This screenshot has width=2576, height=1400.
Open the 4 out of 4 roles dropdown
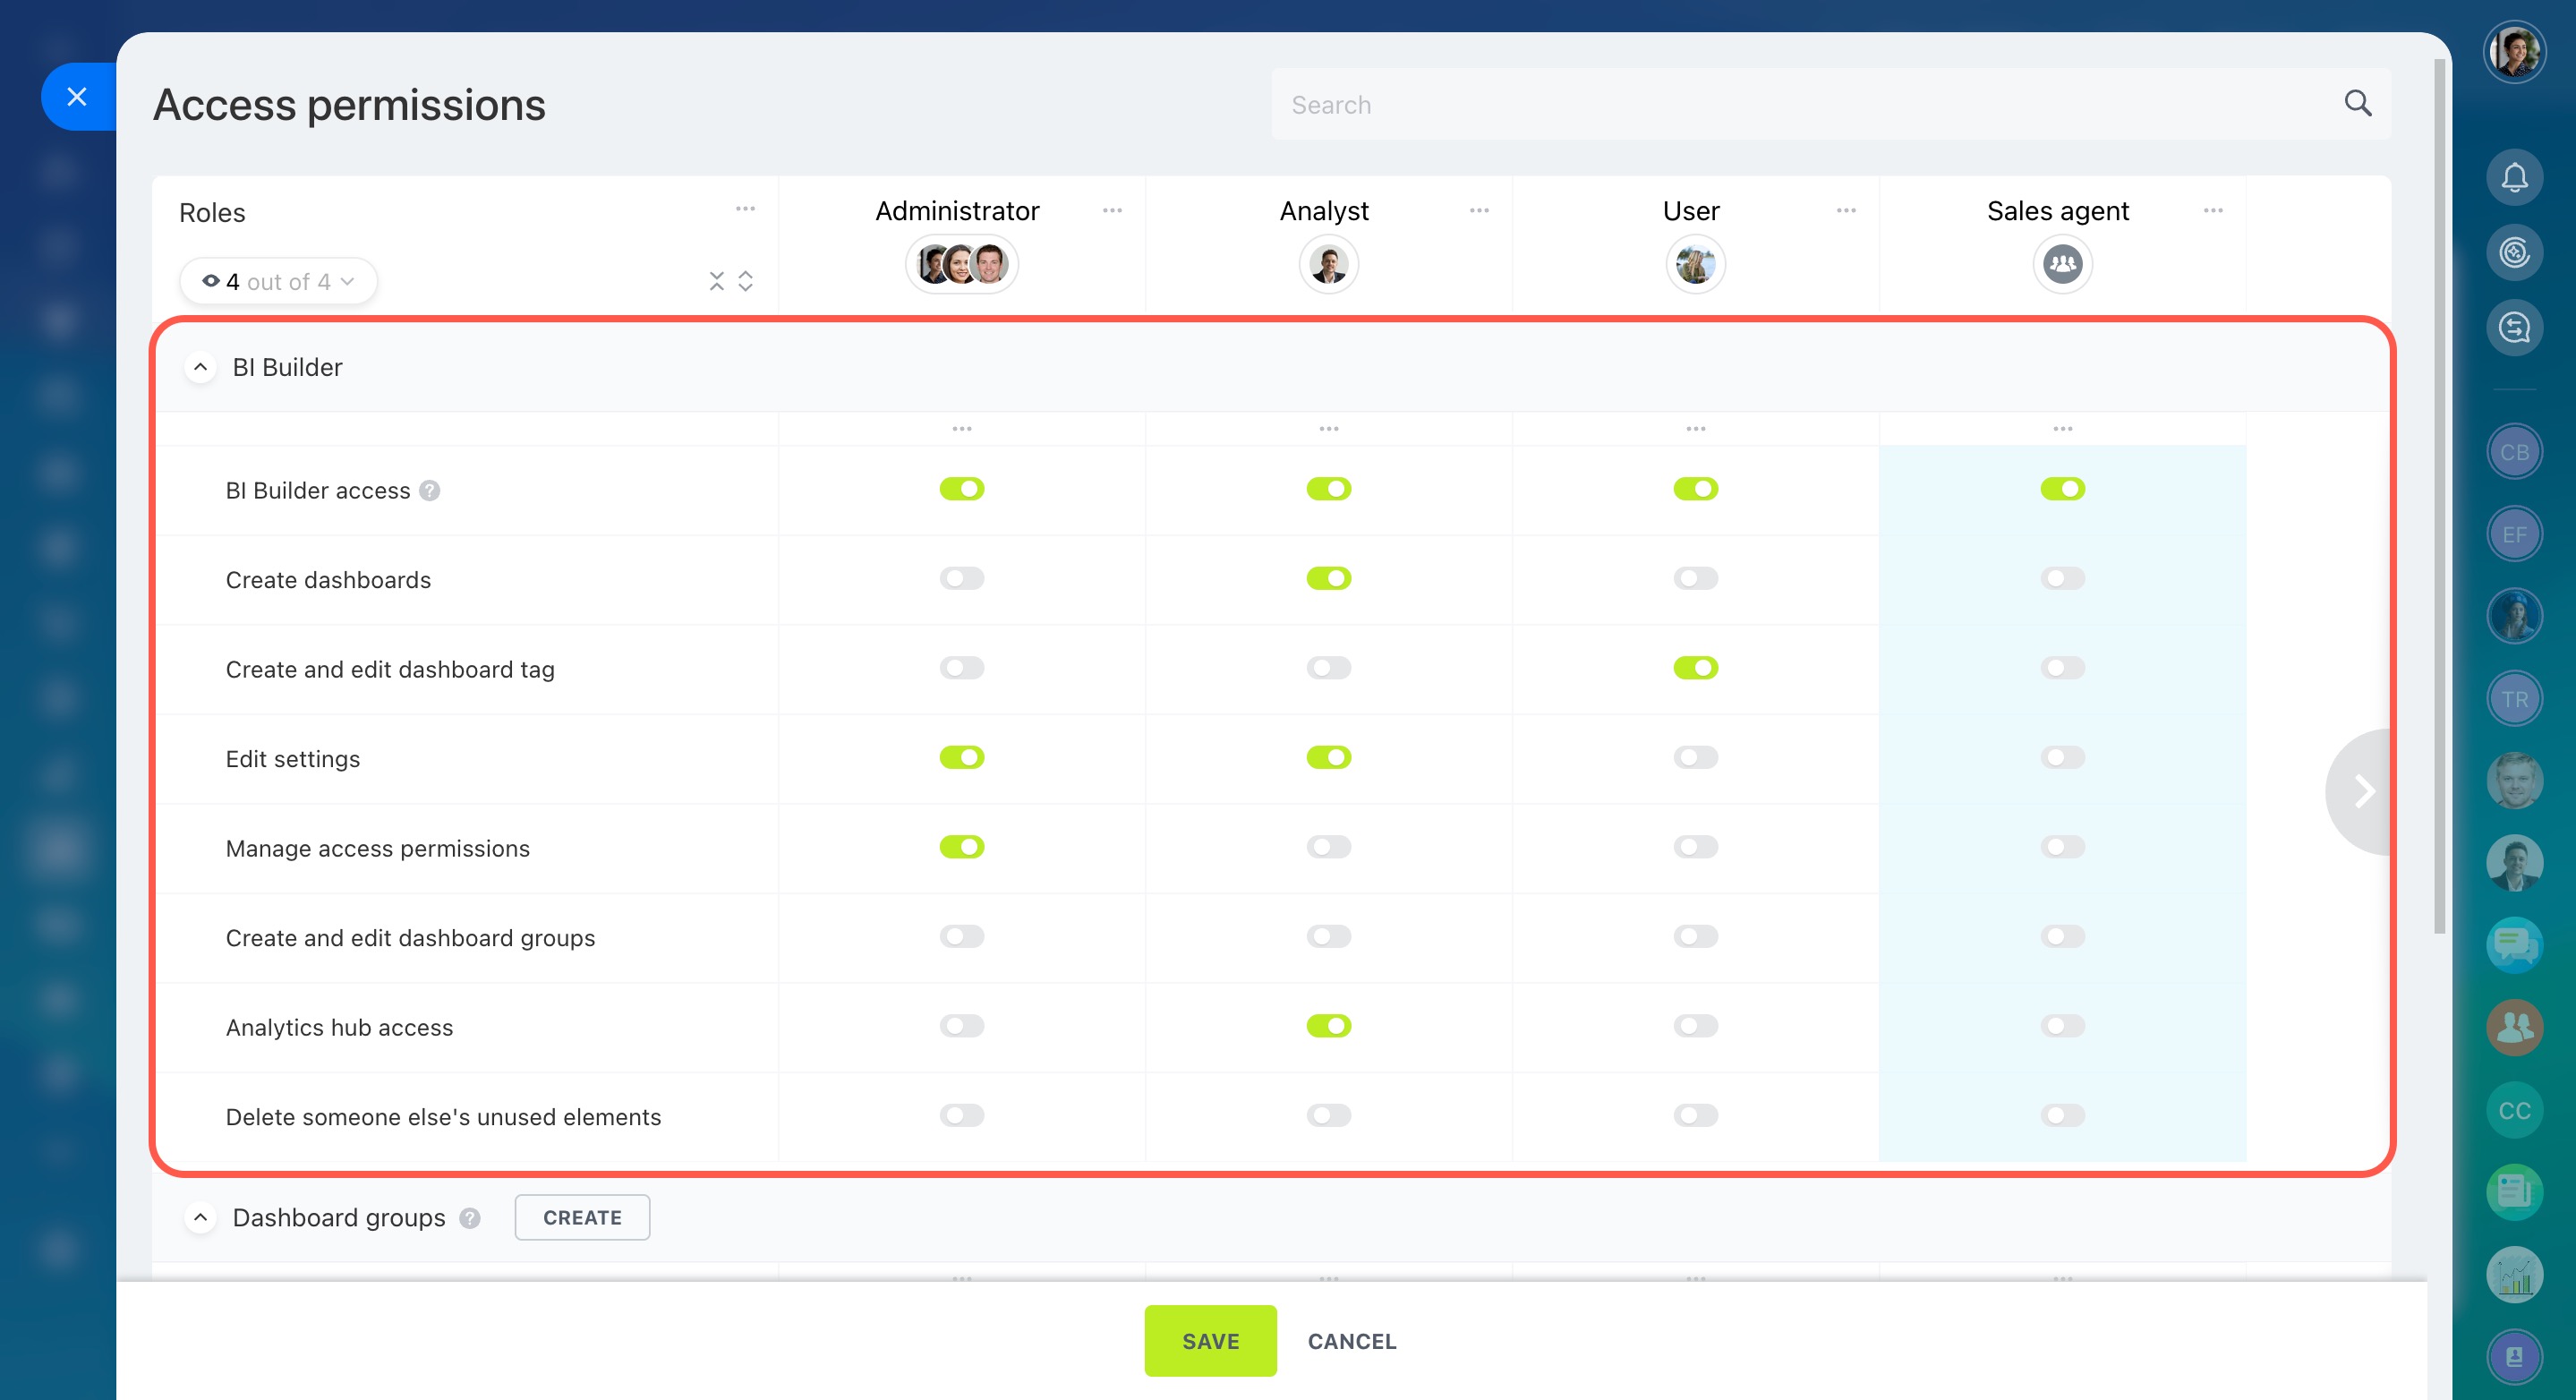(278, 281)
